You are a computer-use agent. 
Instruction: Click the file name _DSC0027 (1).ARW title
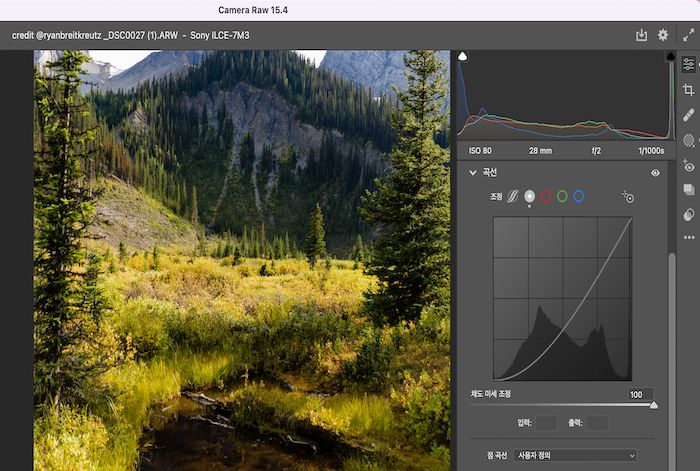coord(140,35)
